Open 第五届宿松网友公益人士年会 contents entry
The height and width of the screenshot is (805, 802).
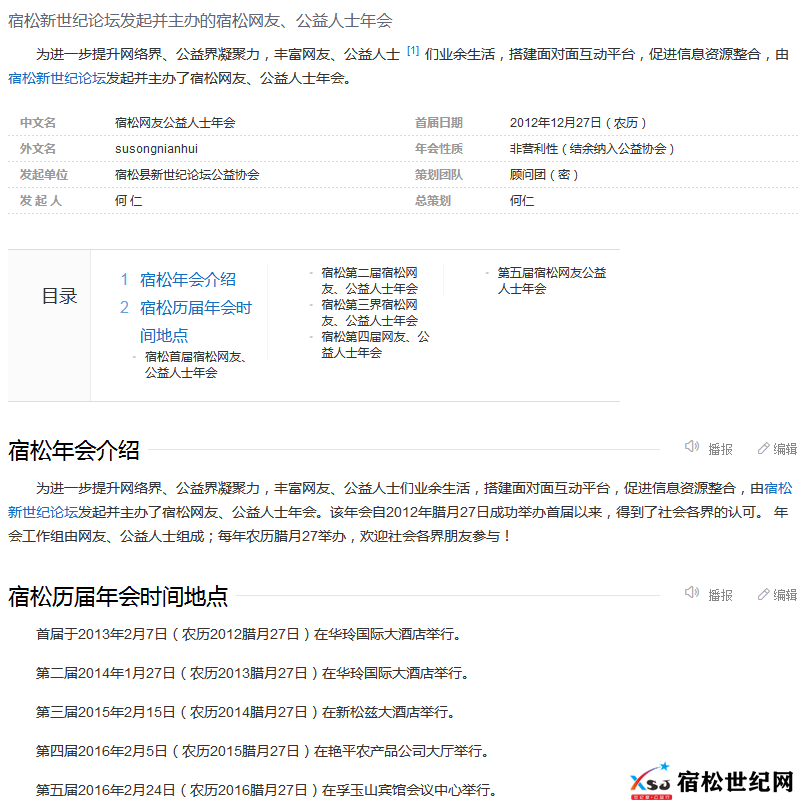(x=551, y=280)
